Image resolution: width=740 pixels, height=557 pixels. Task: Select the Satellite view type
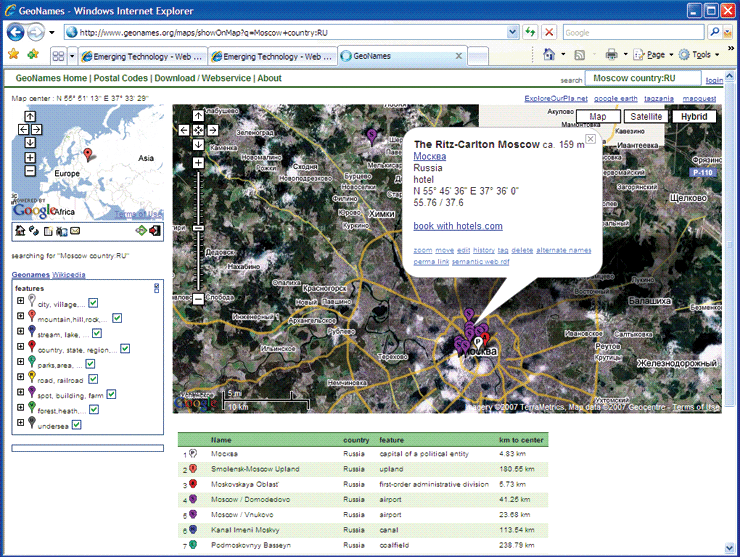[x=646, y=117]
